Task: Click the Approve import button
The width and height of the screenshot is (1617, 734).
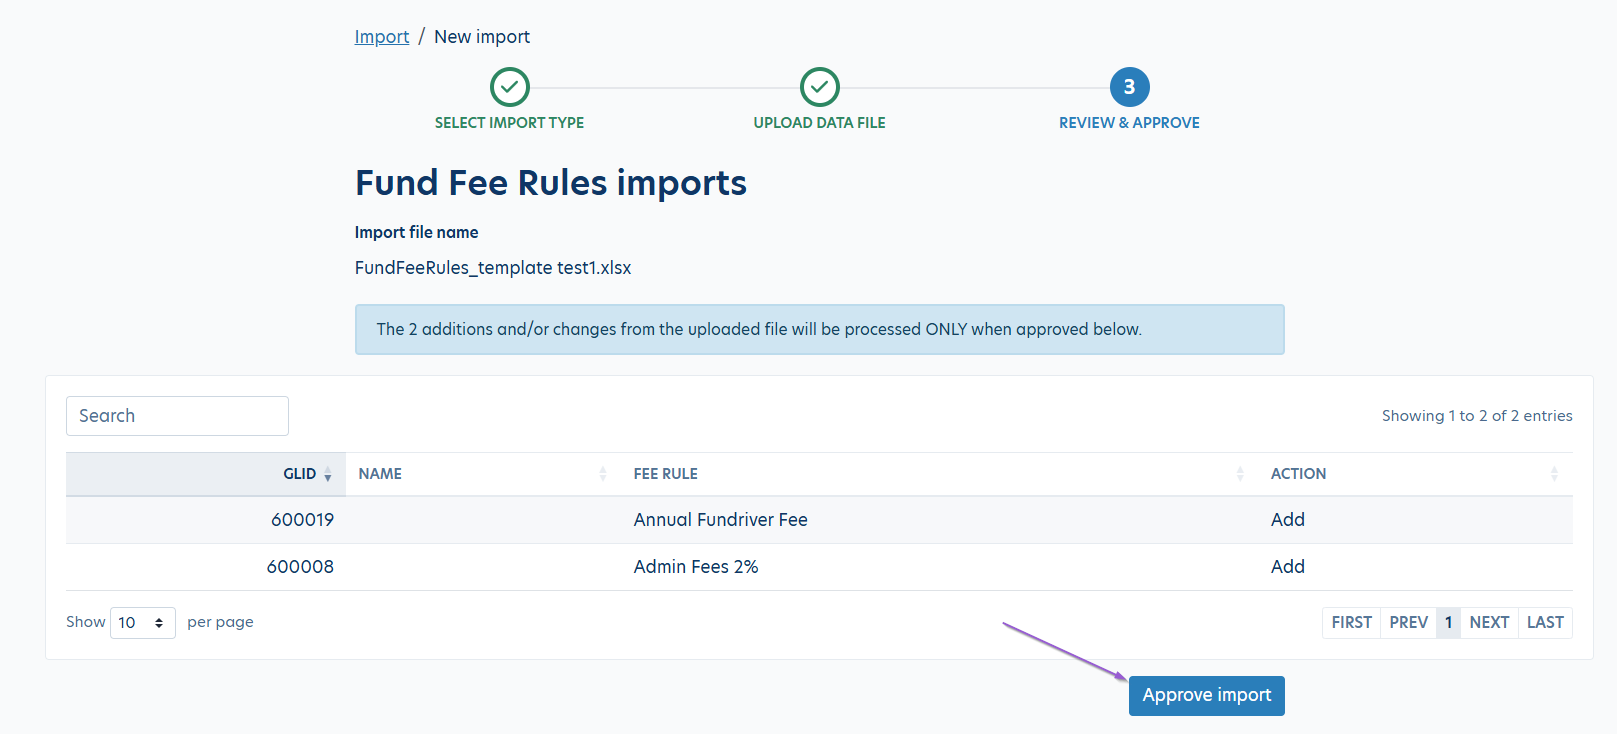Action: coord(1206,695)
